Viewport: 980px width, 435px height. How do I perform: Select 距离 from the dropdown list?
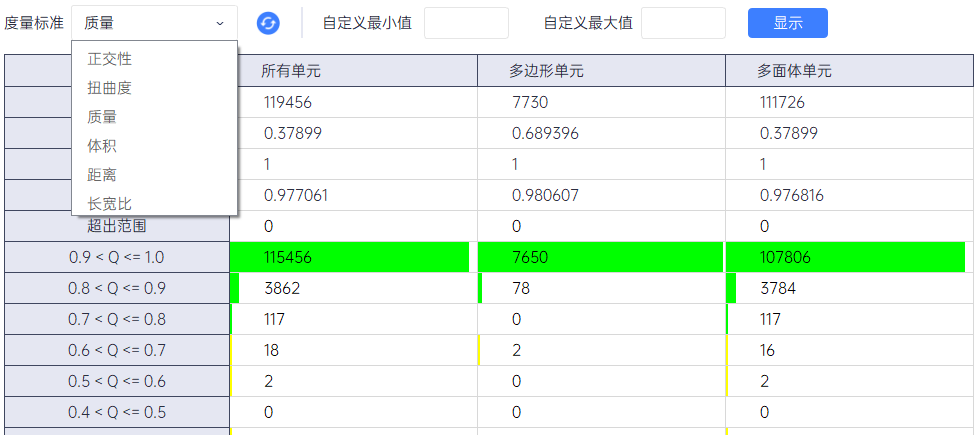[154, 175]
